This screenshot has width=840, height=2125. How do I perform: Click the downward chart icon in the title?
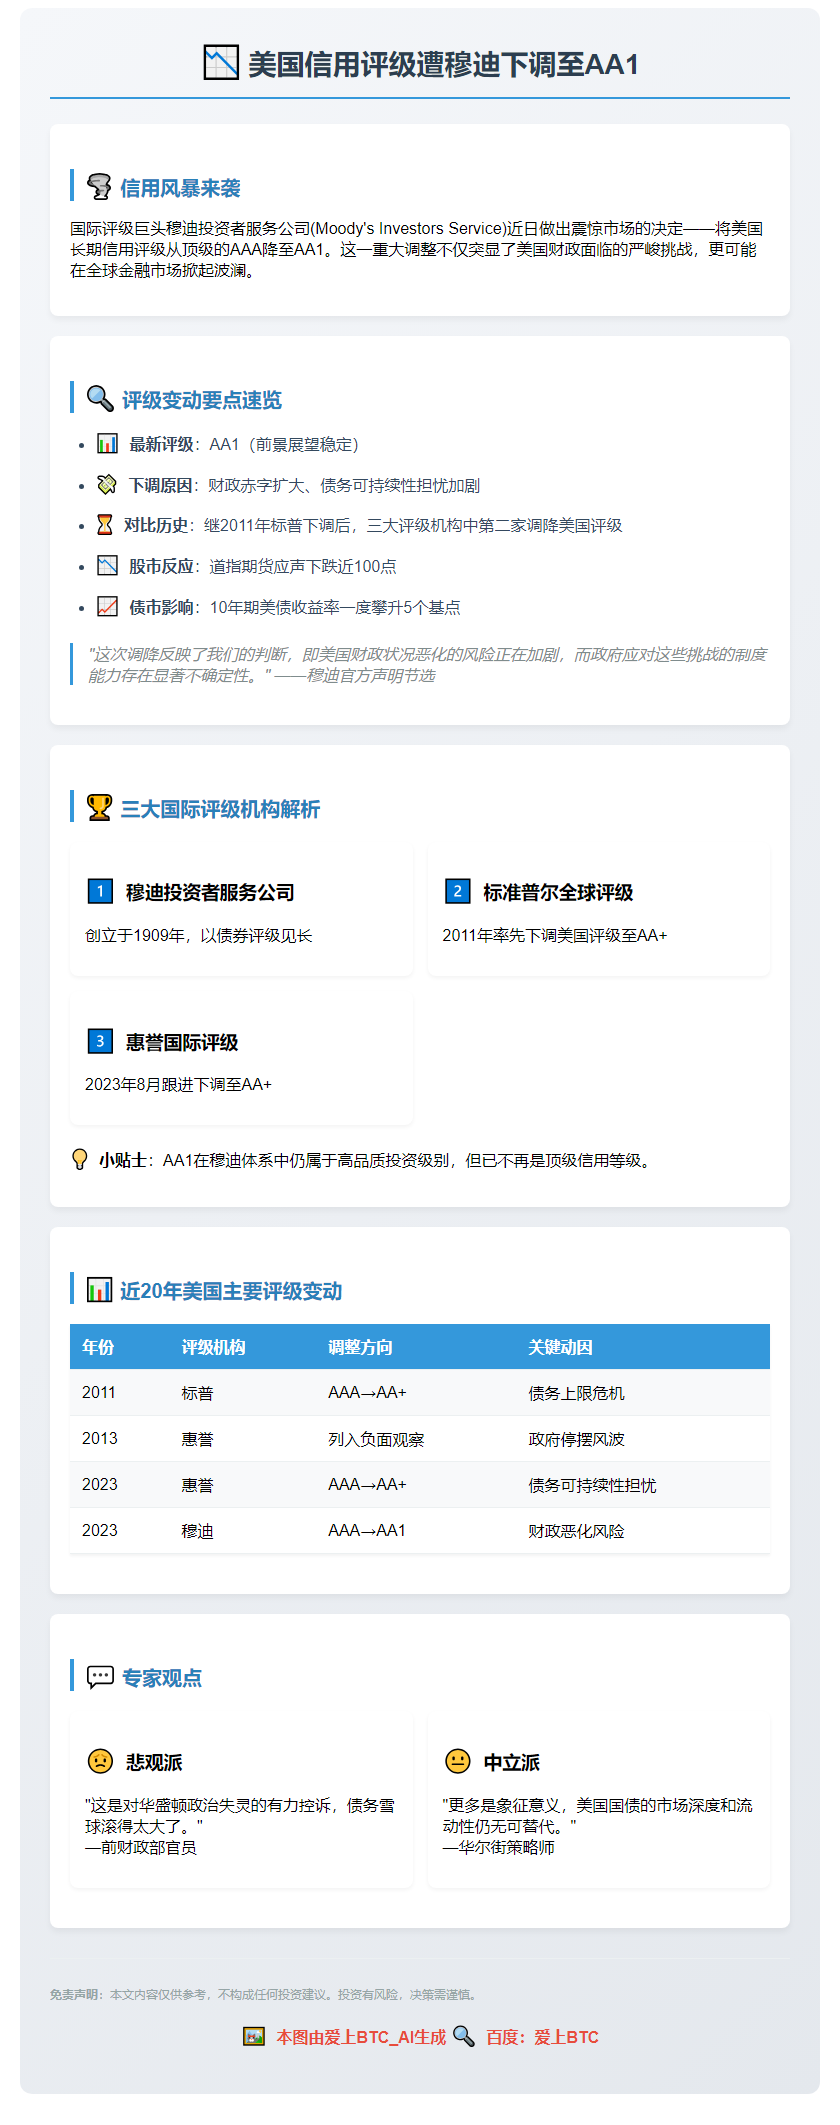(221, 63)
